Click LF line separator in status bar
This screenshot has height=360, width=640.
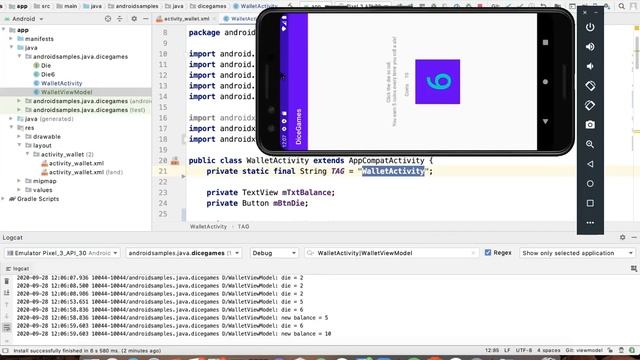[507, 350]
